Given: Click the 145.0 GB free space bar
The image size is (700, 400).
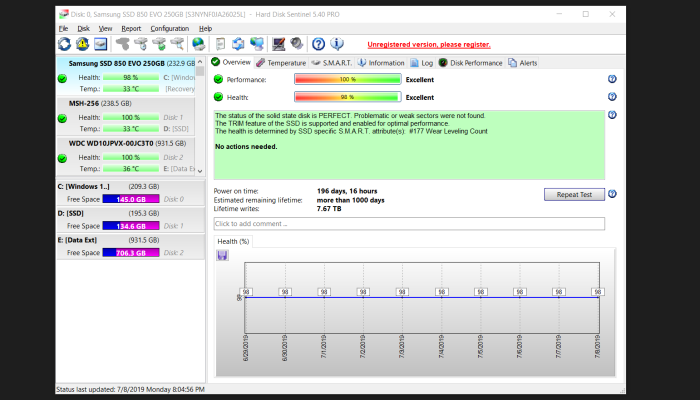Looking at the screenshot, I should pyautogui.click(x=131, y=199).
